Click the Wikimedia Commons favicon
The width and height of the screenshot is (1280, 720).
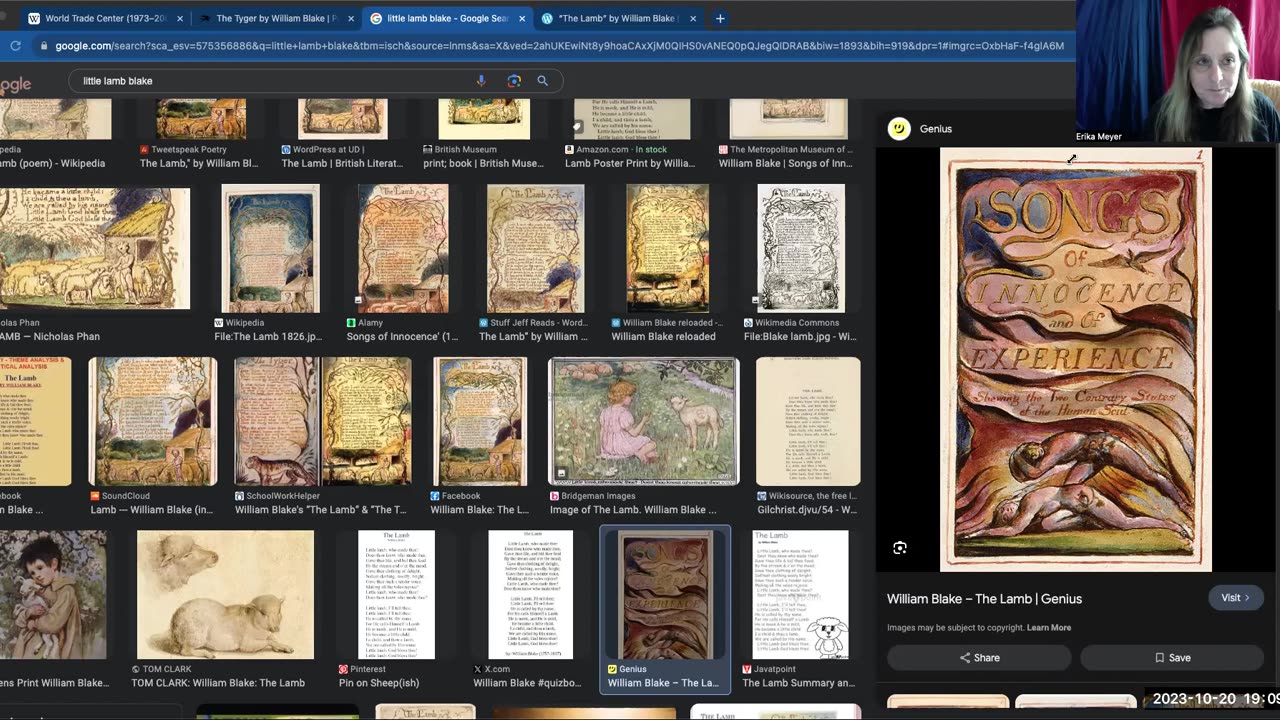(749, 323)
